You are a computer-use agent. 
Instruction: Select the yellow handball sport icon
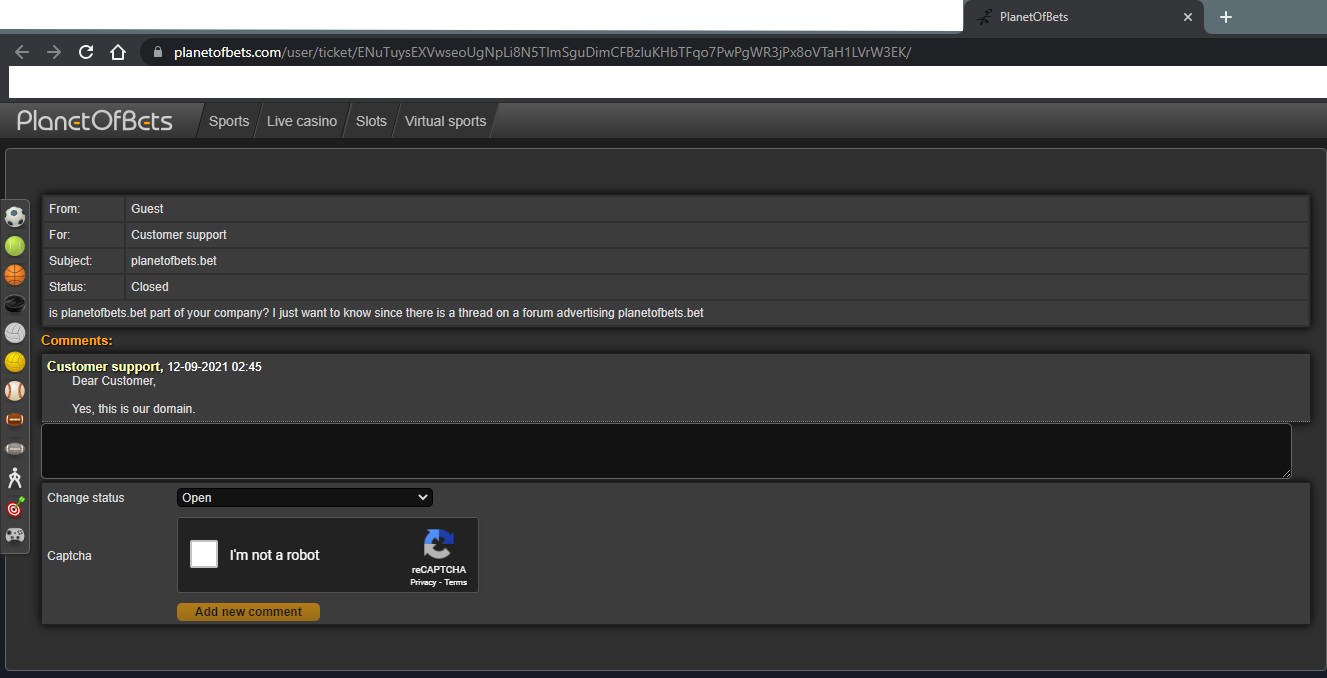(15, 362)
